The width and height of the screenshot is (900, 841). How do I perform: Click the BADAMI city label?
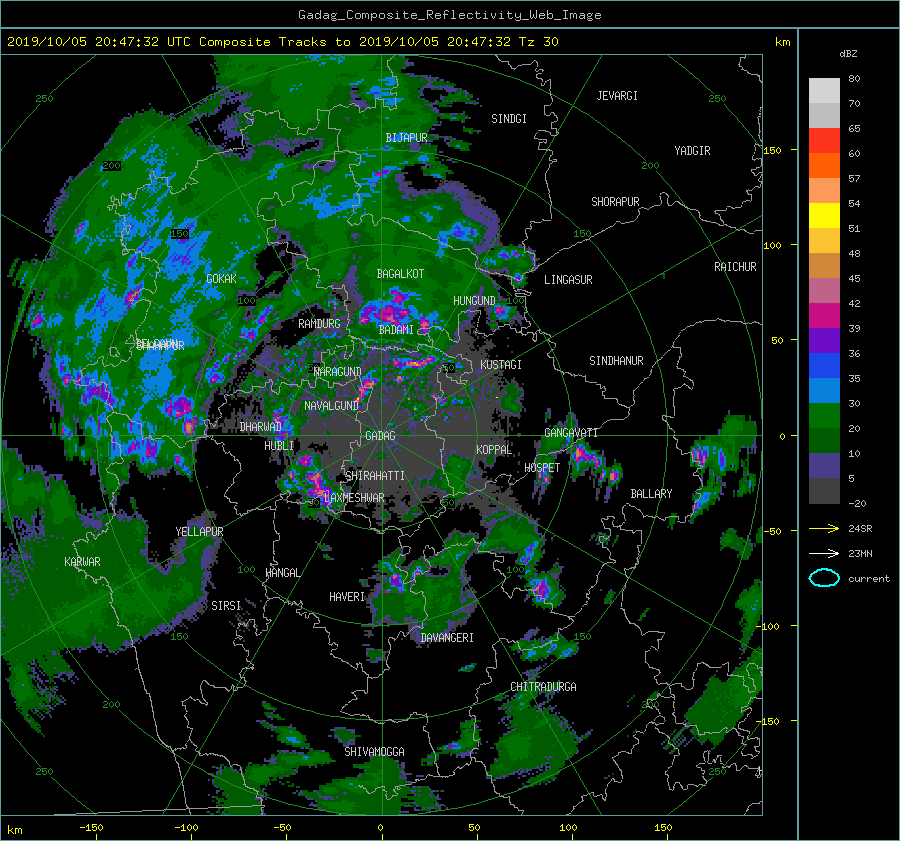[x=395, y=330]
